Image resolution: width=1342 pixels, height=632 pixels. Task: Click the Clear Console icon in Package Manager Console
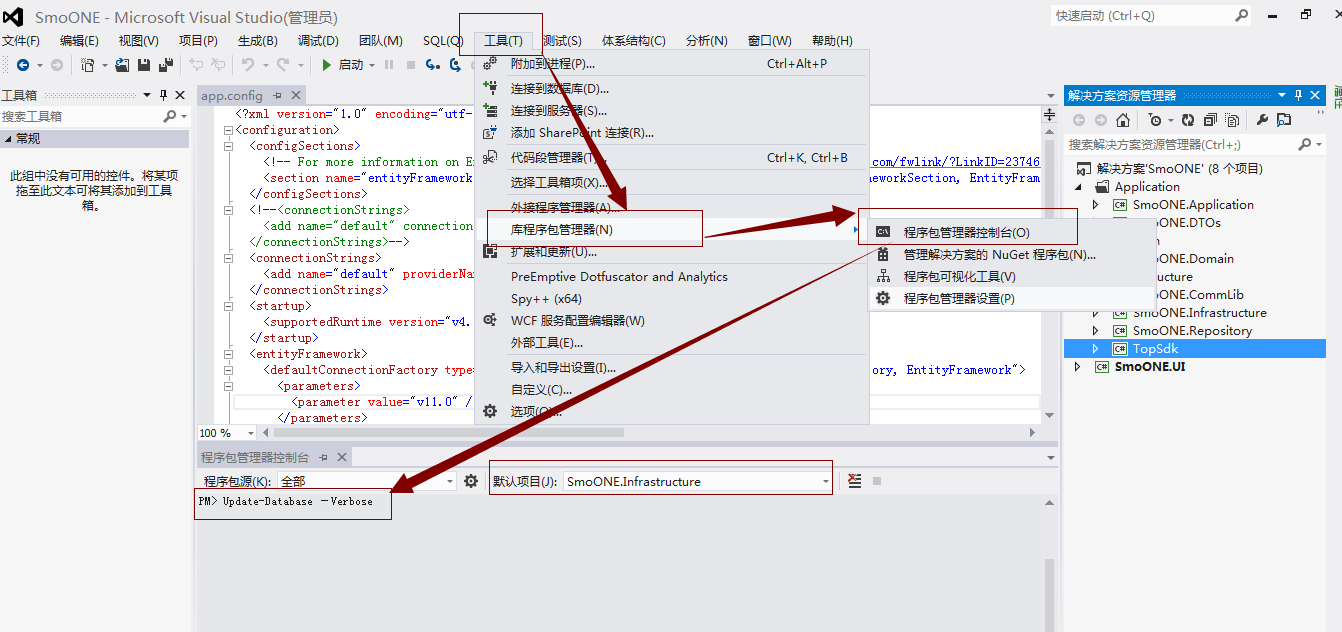pyautogui.click(x=854, y=481)
